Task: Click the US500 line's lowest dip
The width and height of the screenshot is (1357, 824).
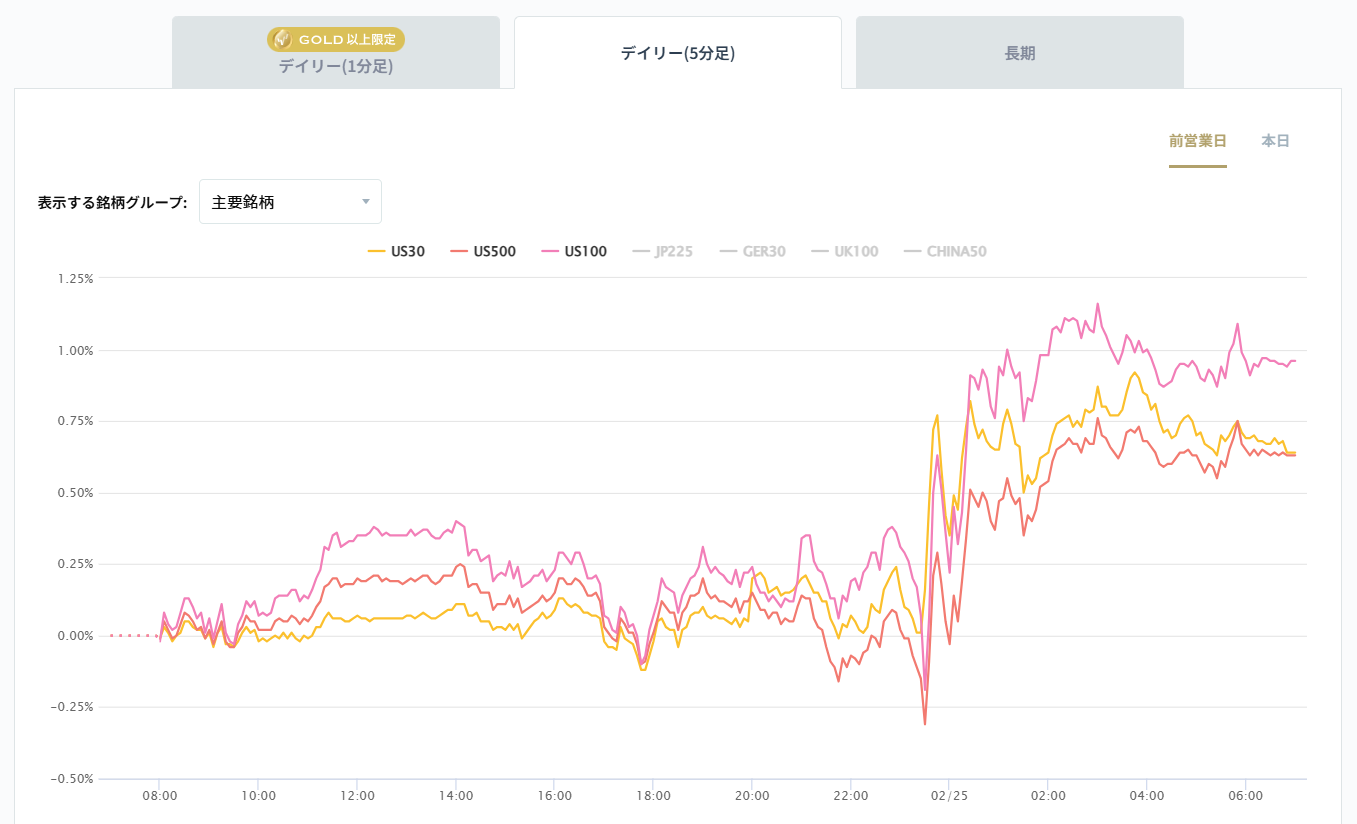Action: pyautogui.click(x=925, y=723)
